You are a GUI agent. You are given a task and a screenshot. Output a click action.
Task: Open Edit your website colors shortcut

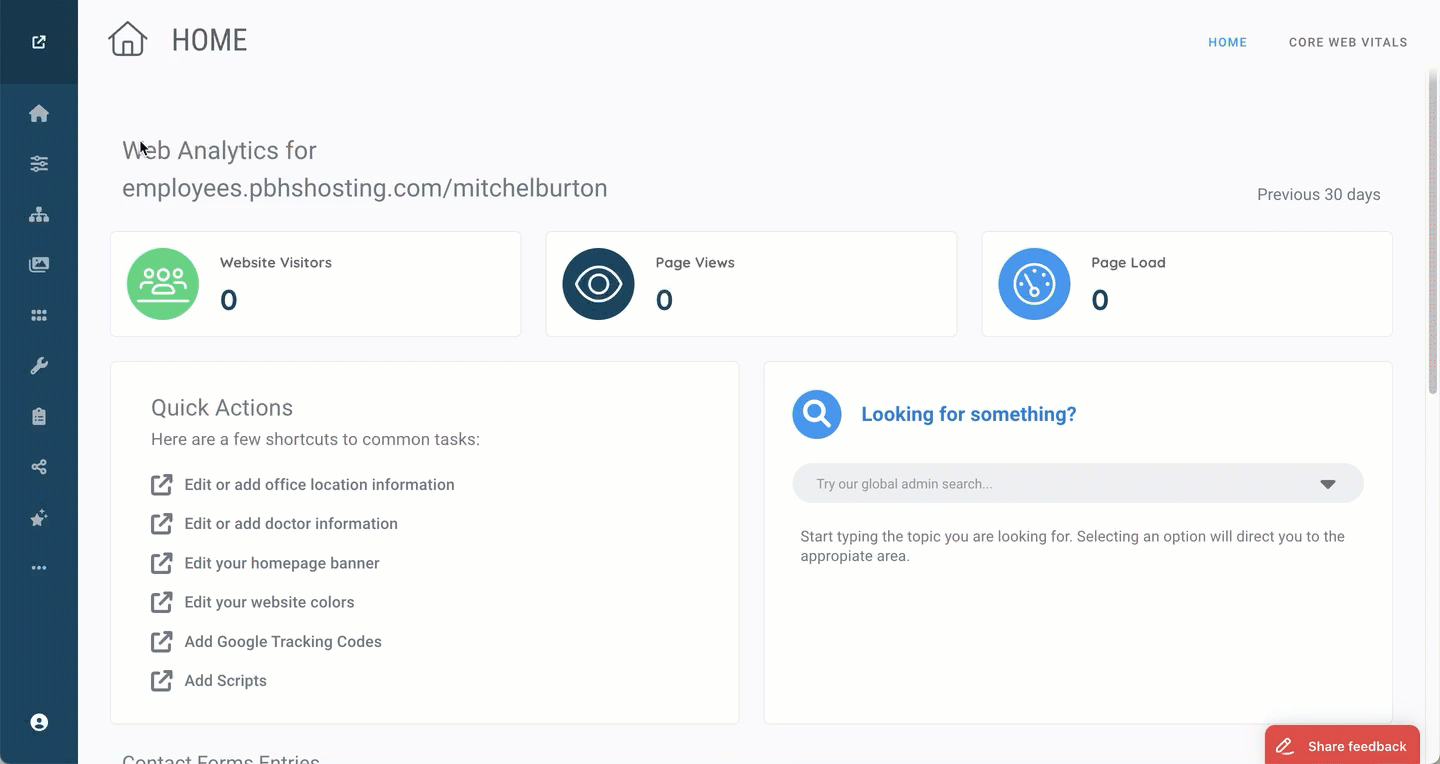click(x=269, y=602)
